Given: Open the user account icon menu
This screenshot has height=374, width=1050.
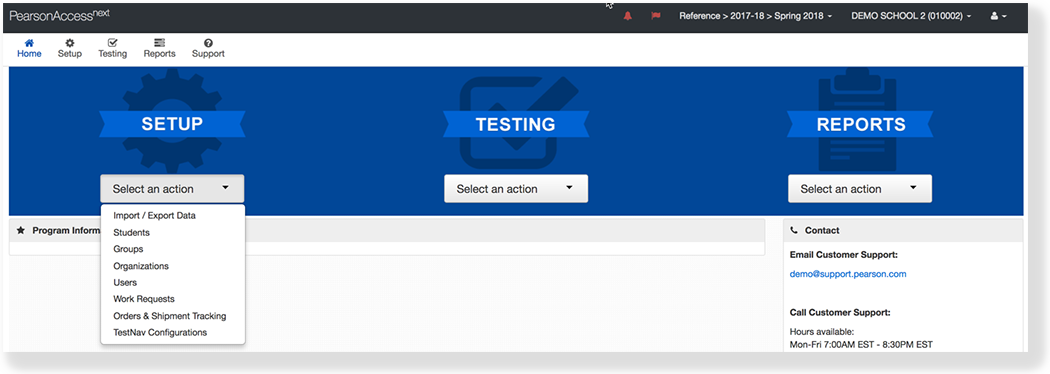Looking at the screenshot, I should pos(998,16).
